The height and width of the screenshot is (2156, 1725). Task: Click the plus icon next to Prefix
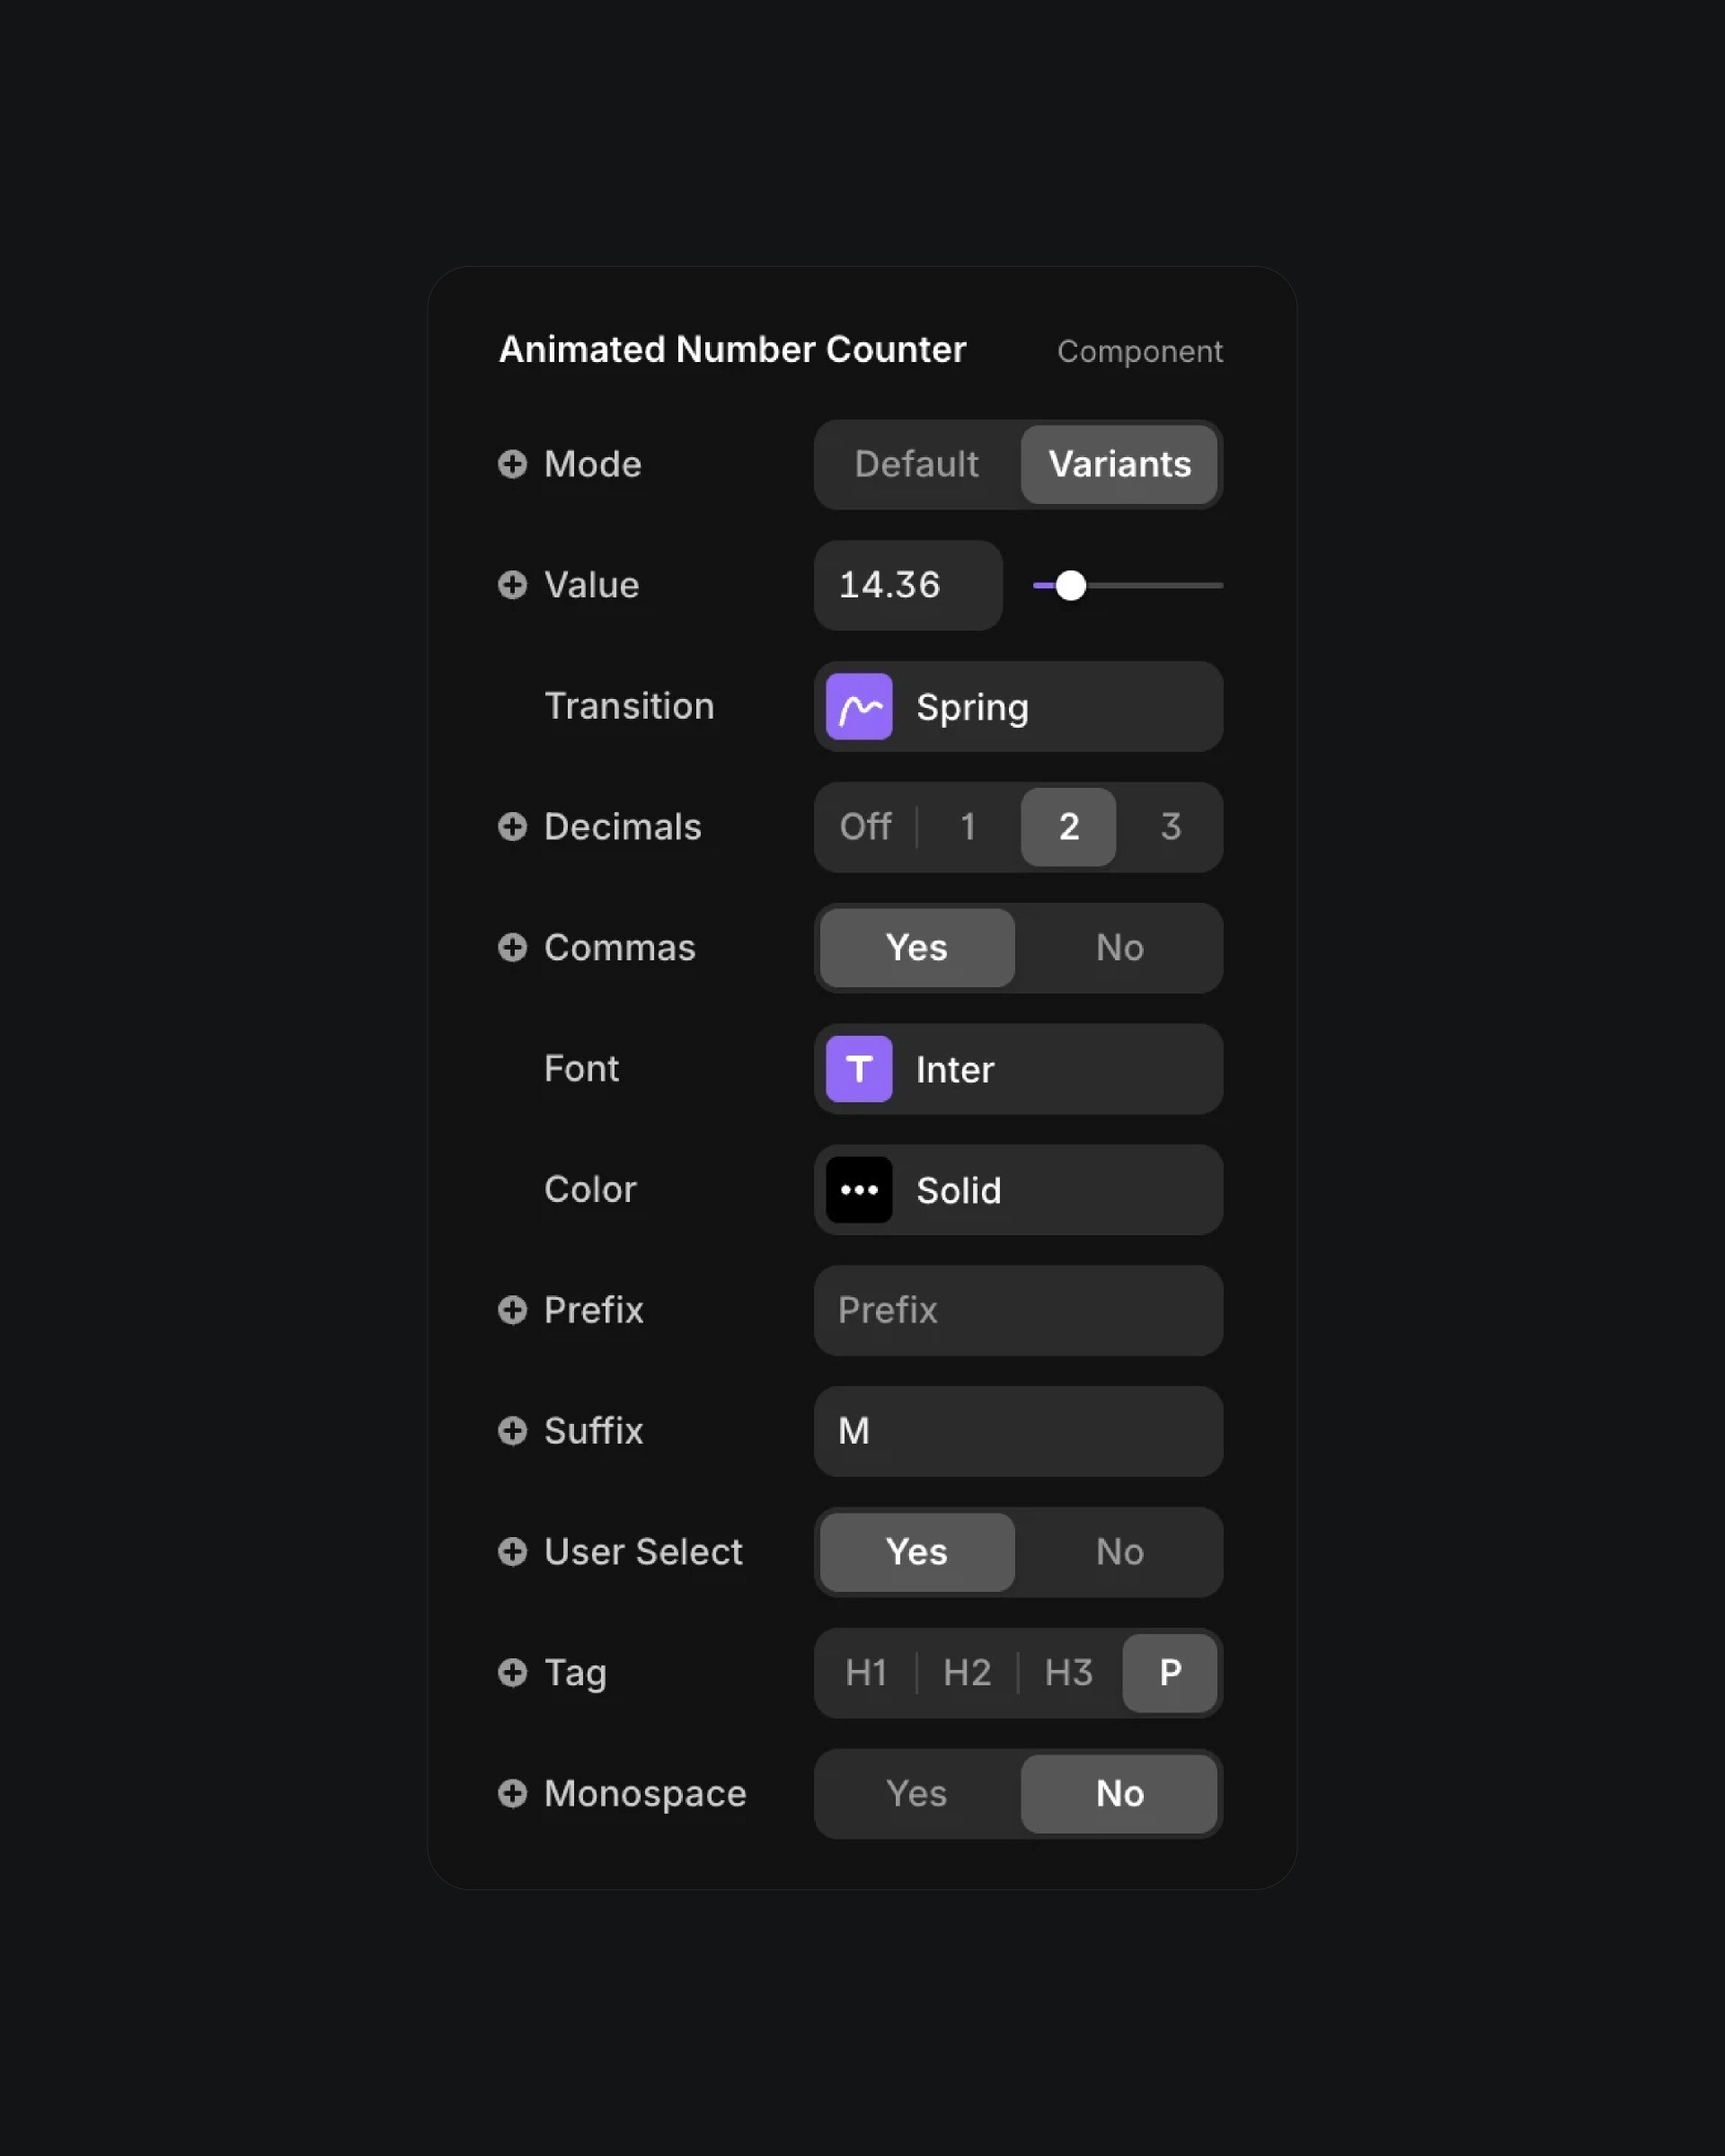tap(512, 1310)
